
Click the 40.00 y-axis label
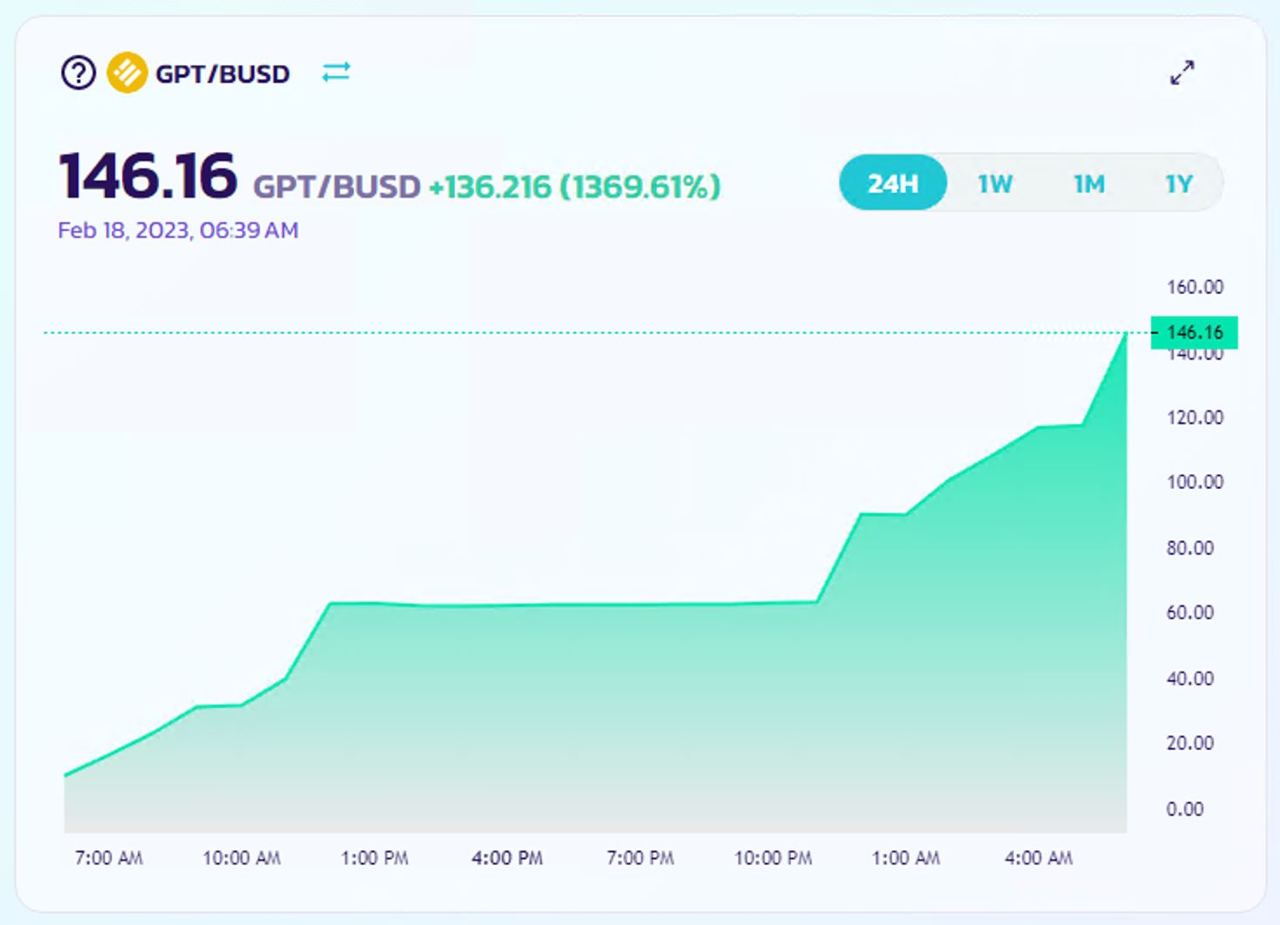[x=1190, y=678]
